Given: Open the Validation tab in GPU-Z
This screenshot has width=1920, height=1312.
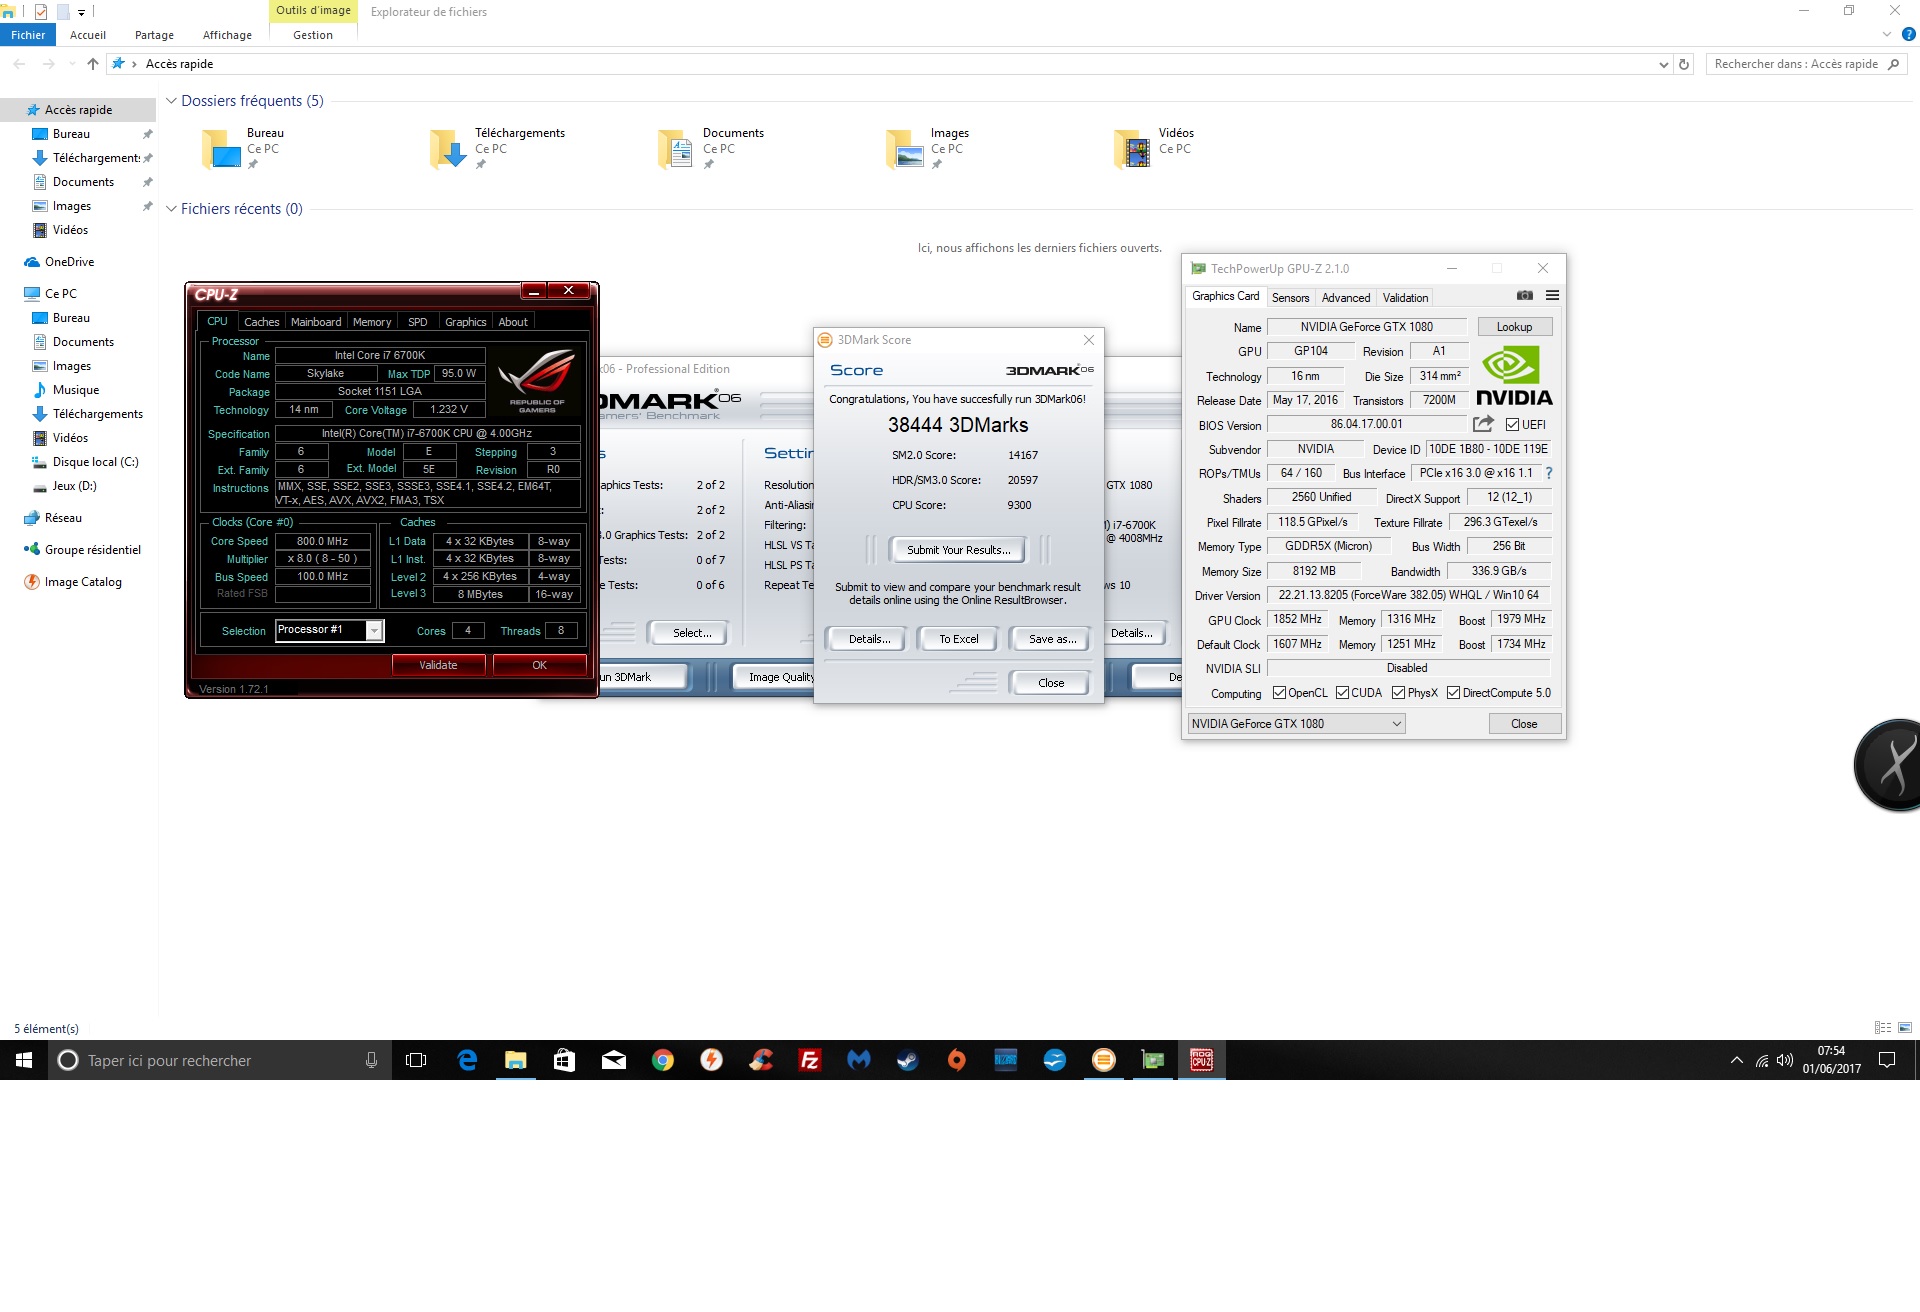Looking at the screenshot, I should point(1405,298).
